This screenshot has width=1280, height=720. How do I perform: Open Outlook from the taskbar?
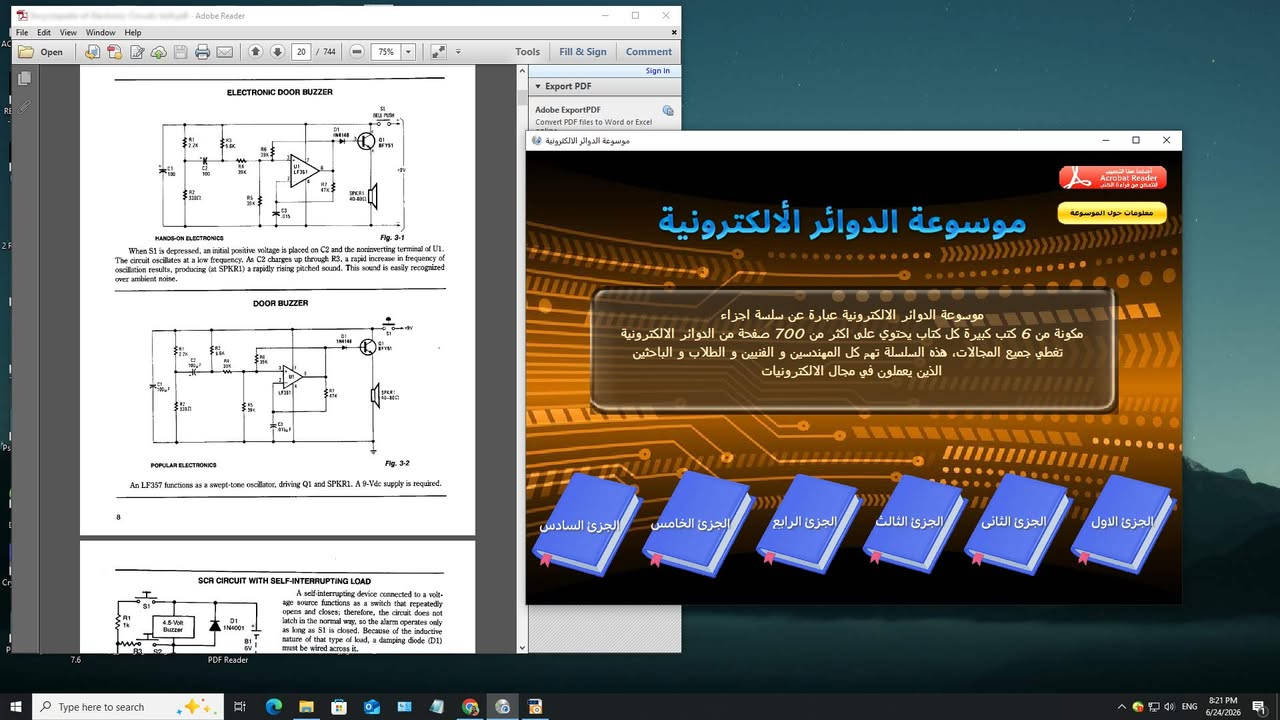[372, 706]
